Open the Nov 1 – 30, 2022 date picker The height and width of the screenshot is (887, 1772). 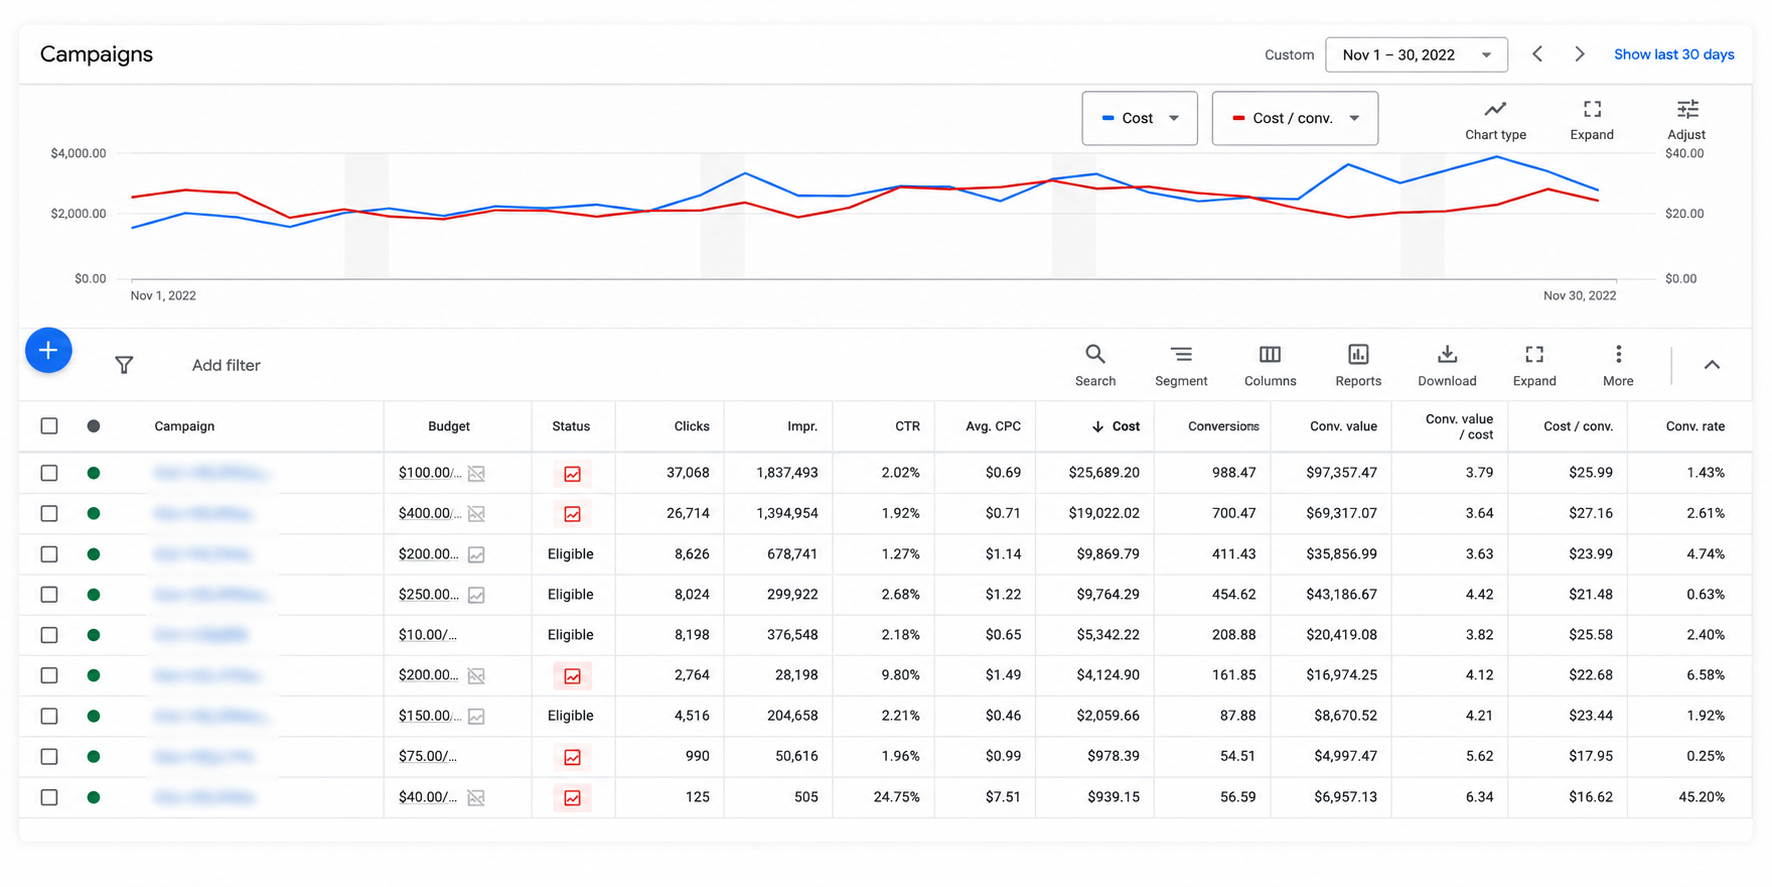point(1416,55)
